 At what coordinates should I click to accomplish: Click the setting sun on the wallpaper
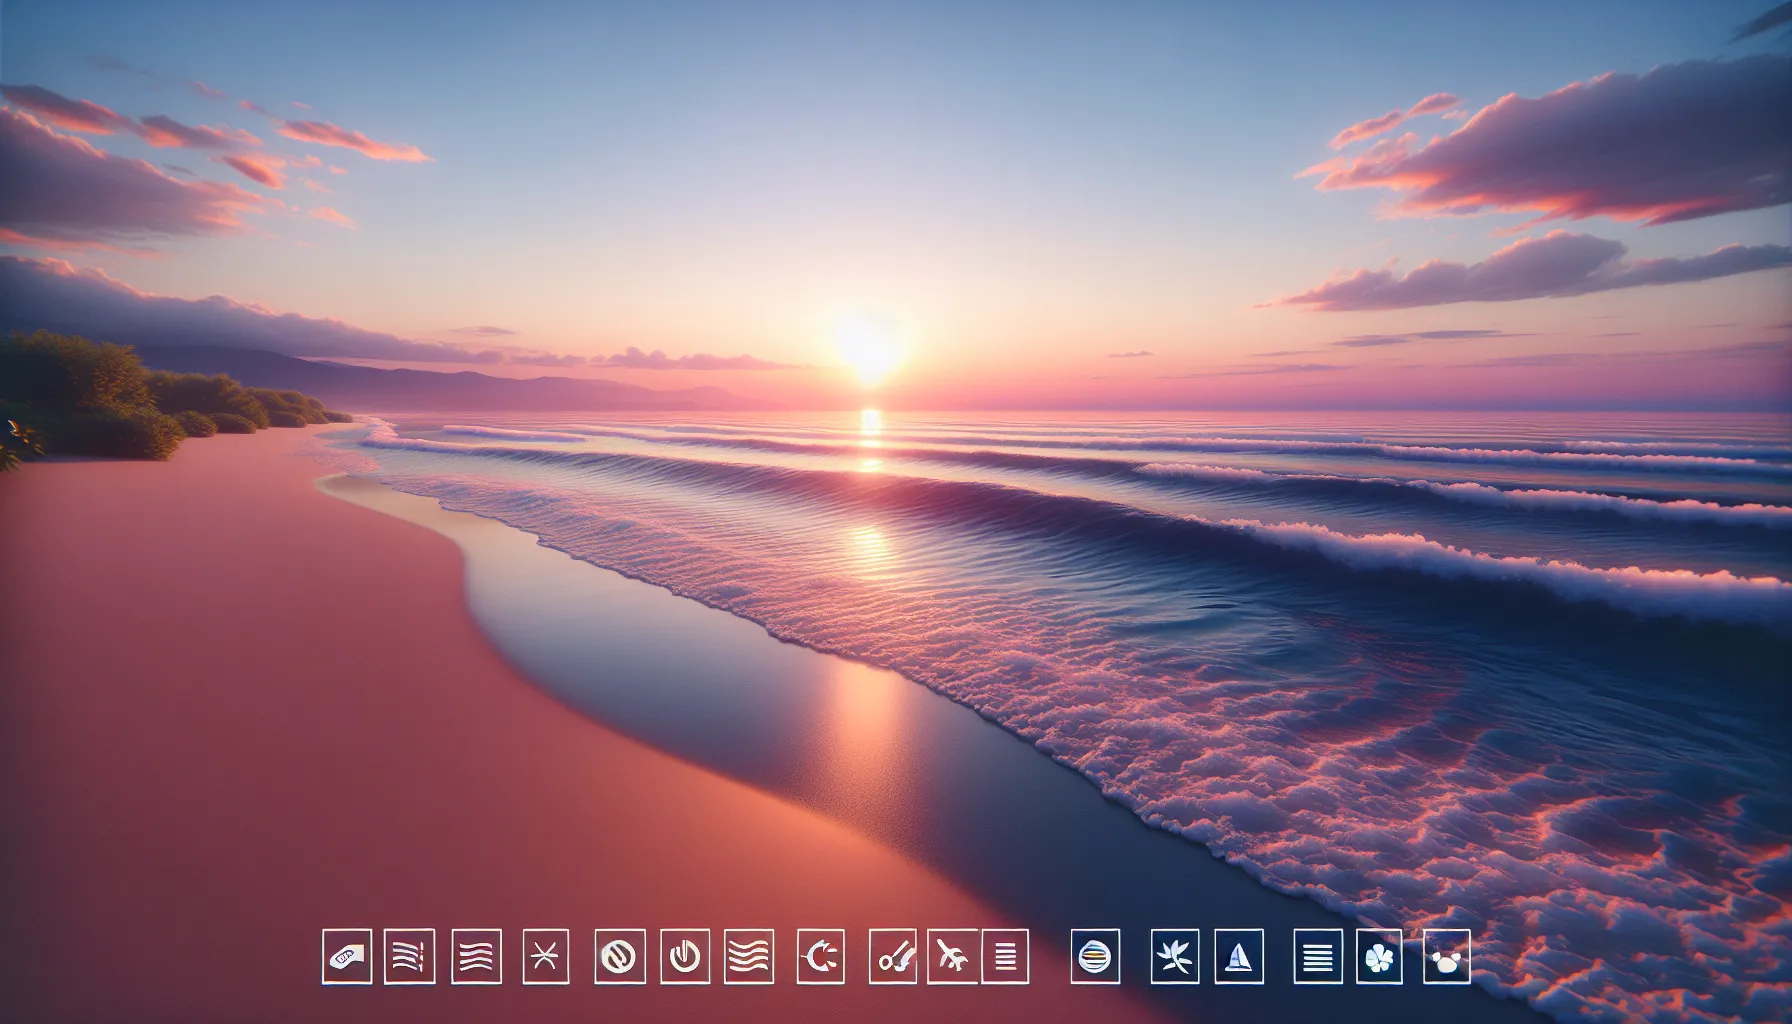868,345
